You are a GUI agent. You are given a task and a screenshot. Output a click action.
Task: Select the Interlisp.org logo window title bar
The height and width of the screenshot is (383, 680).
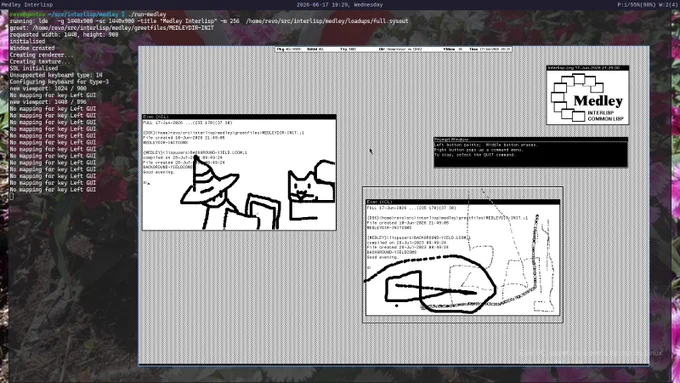tap(588, 68)
